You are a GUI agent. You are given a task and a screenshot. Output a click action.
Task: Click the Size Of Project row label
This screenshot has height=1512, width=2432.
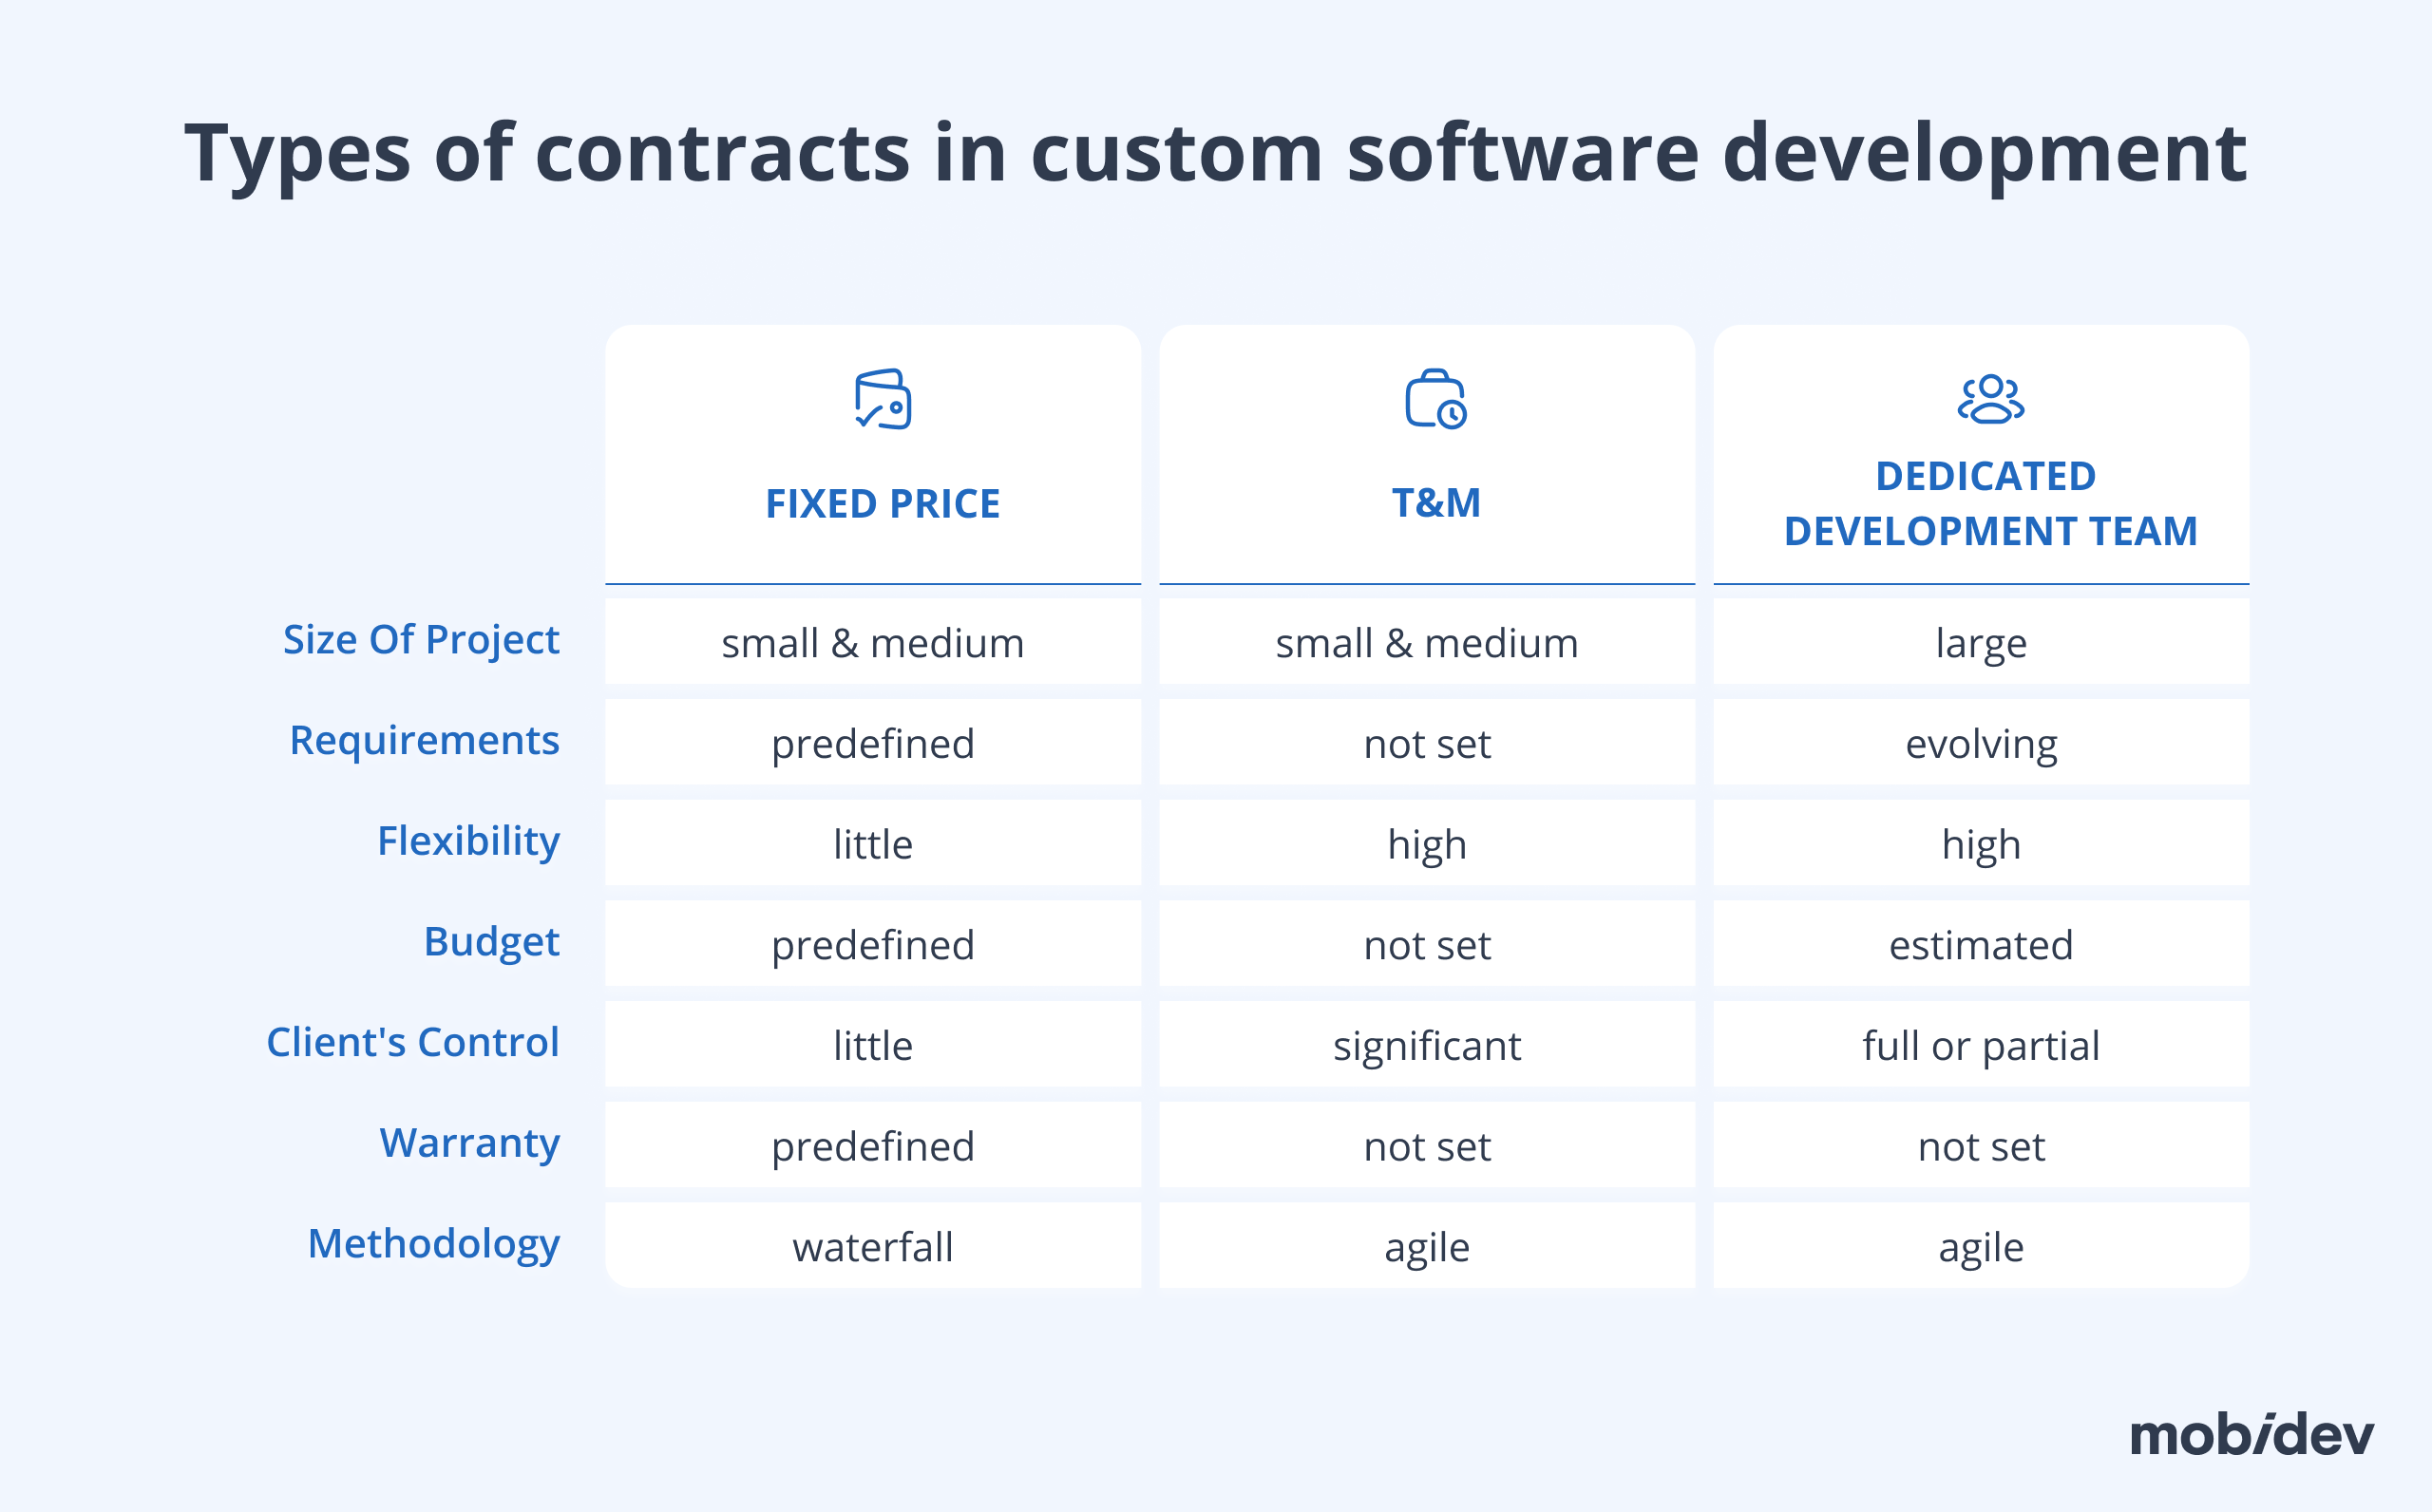[421, 640]
